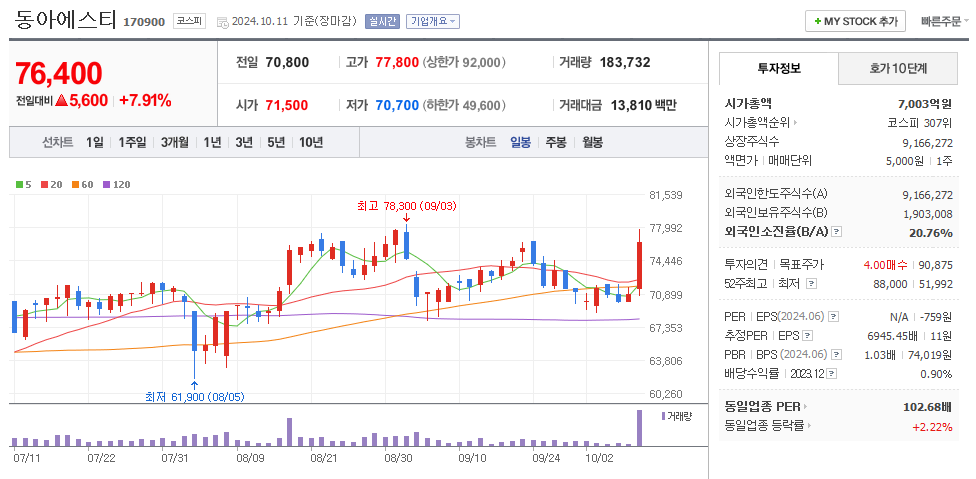Image resolution: width=976 pixels, height=479 pixels.
Task: Open help icon next to 52주최고 최저
Action: point(810,284)
